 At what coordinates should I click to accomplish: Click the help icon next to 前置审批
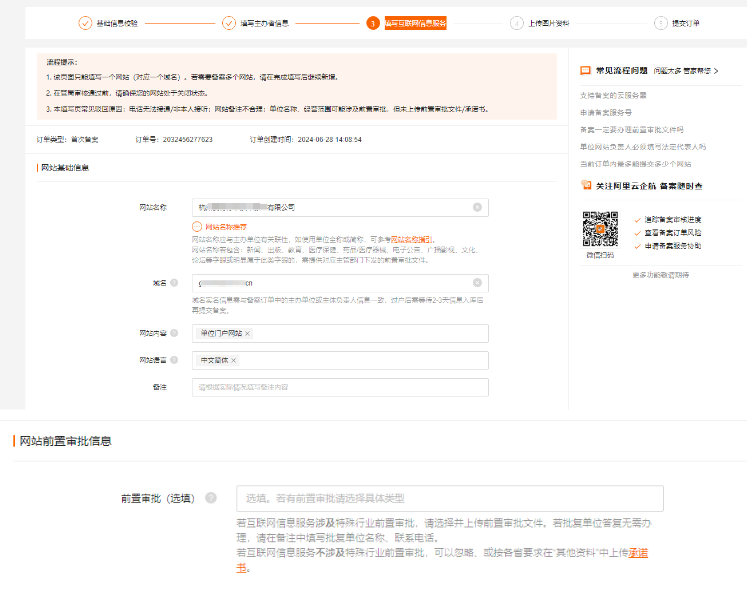click(211, 498)
